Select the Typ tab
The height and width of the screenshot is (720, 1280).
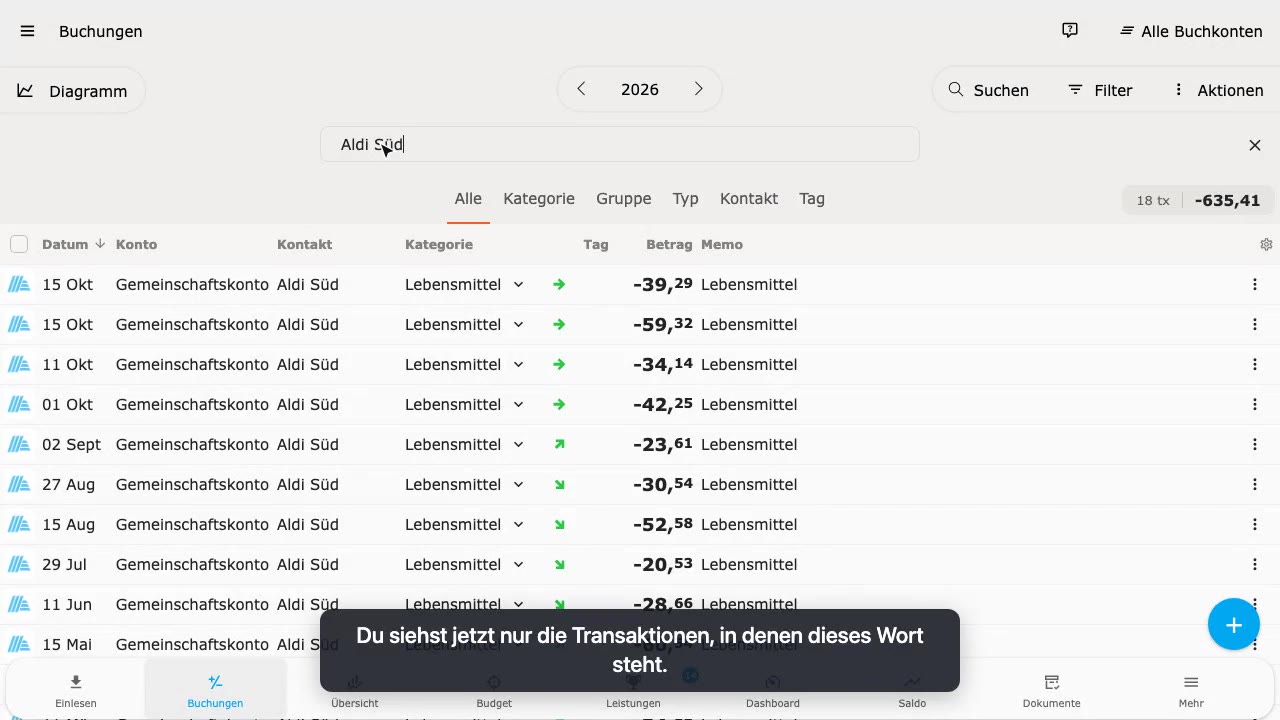coord(685,199)
